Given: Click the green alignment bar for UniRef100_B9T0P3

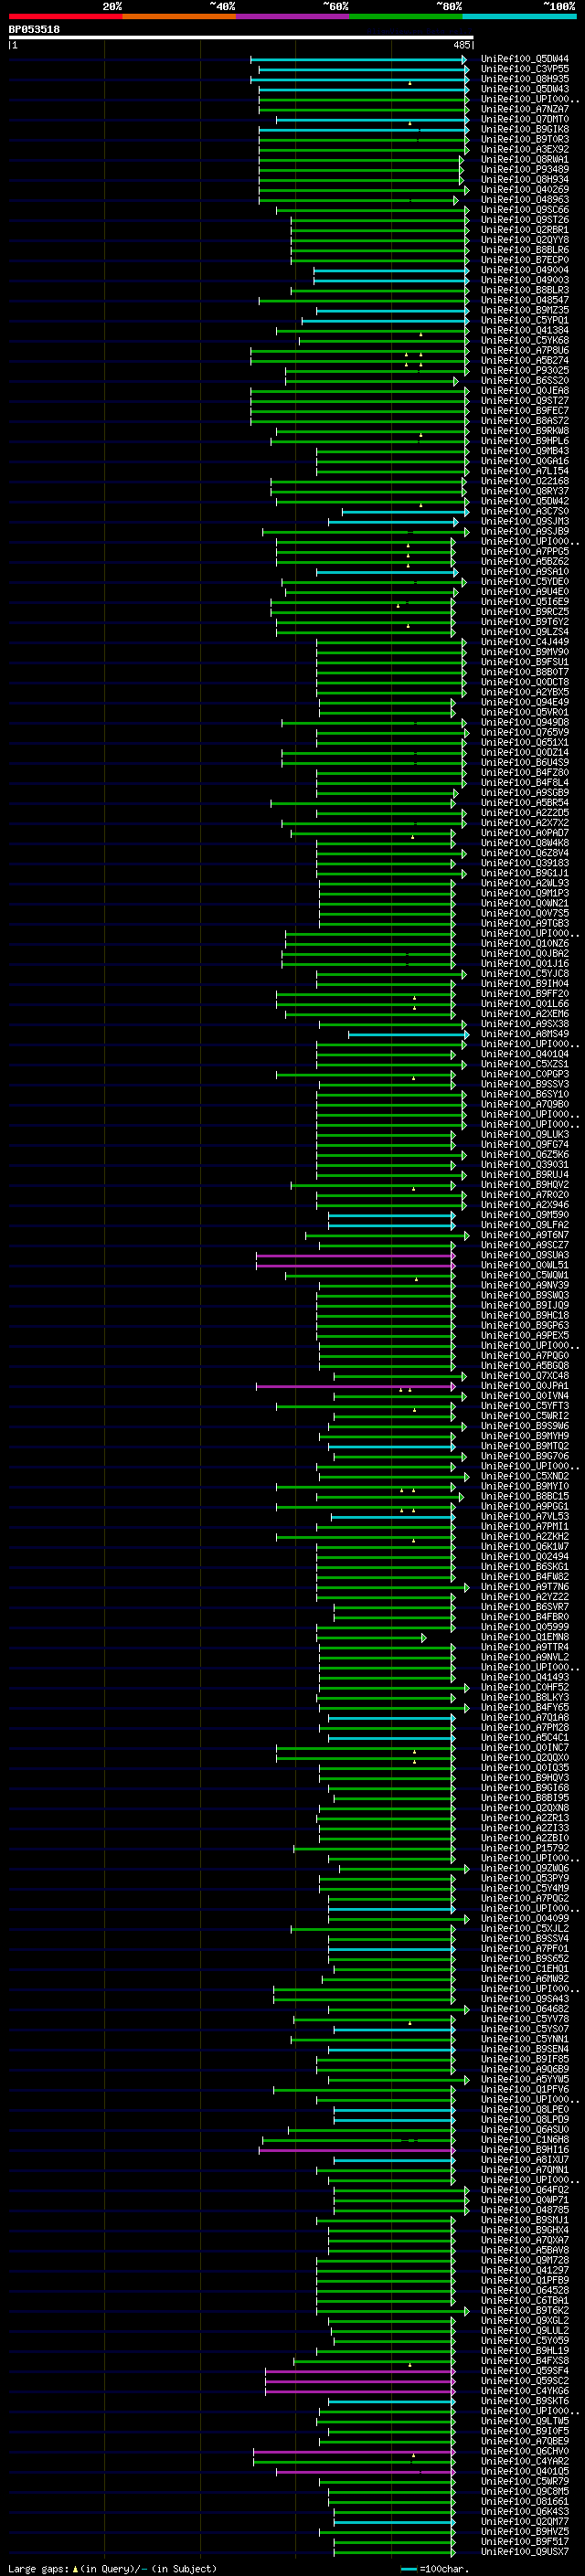Looking at the screenshot, I should pyautogui.click(x=363, y=140).
